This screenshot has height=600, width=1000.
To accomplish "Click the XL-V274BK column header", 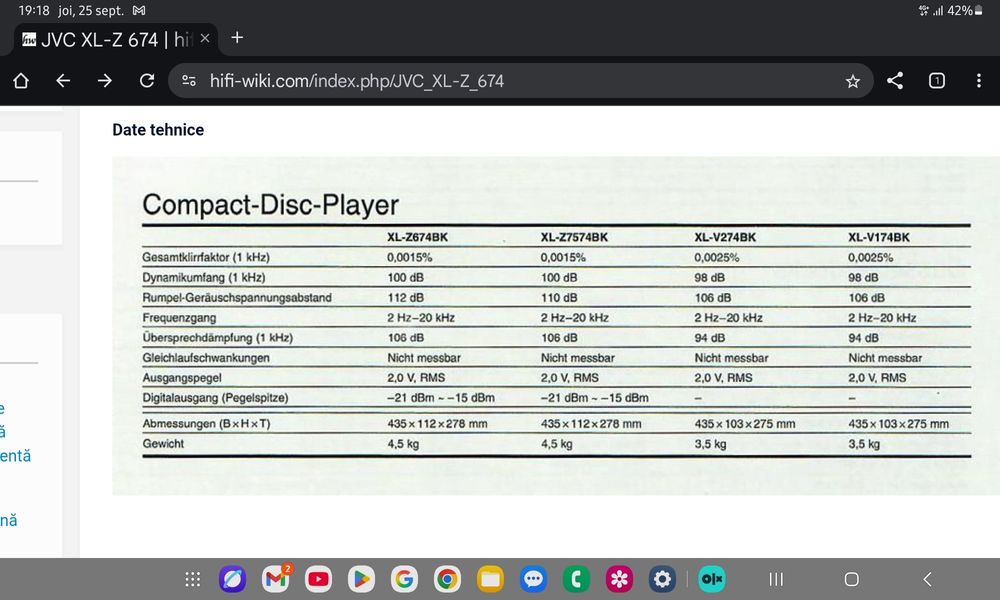I will 725,237.
